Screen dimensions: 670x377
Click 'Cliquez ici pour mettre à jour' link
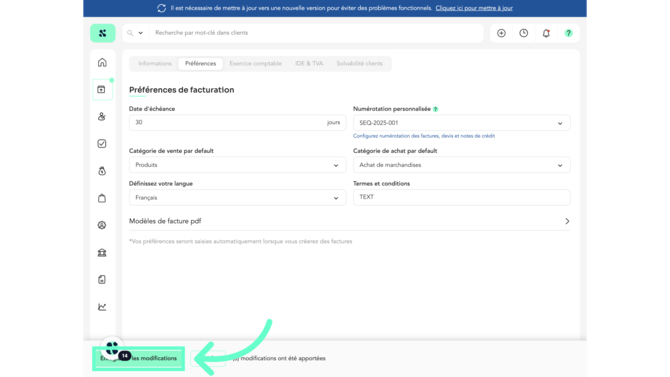(x=474, y=8)
